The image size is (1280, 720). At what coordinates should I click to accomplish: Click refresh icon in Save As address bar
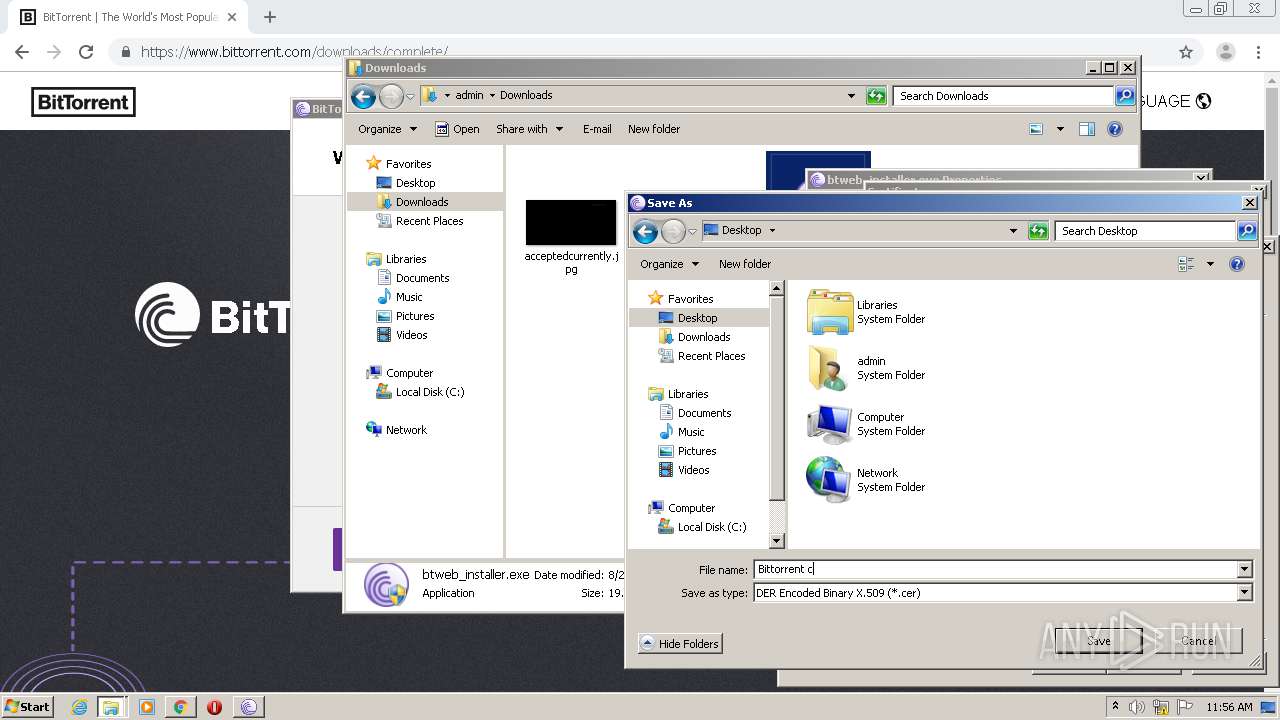[x=1038, y=231]
